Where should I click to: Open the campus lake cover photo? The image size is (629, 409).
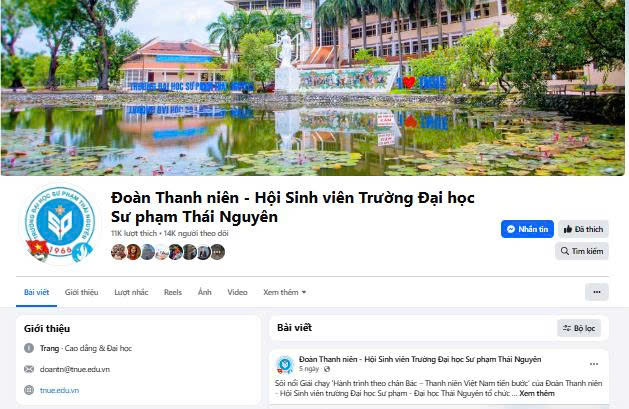point(313,88)
